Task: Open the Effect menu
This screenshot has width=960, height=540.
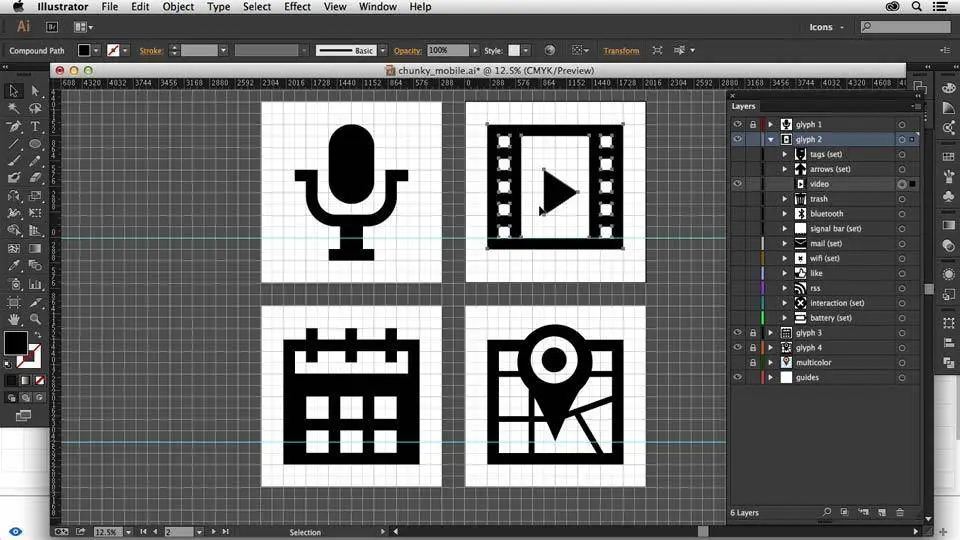Action: [297, 7]
